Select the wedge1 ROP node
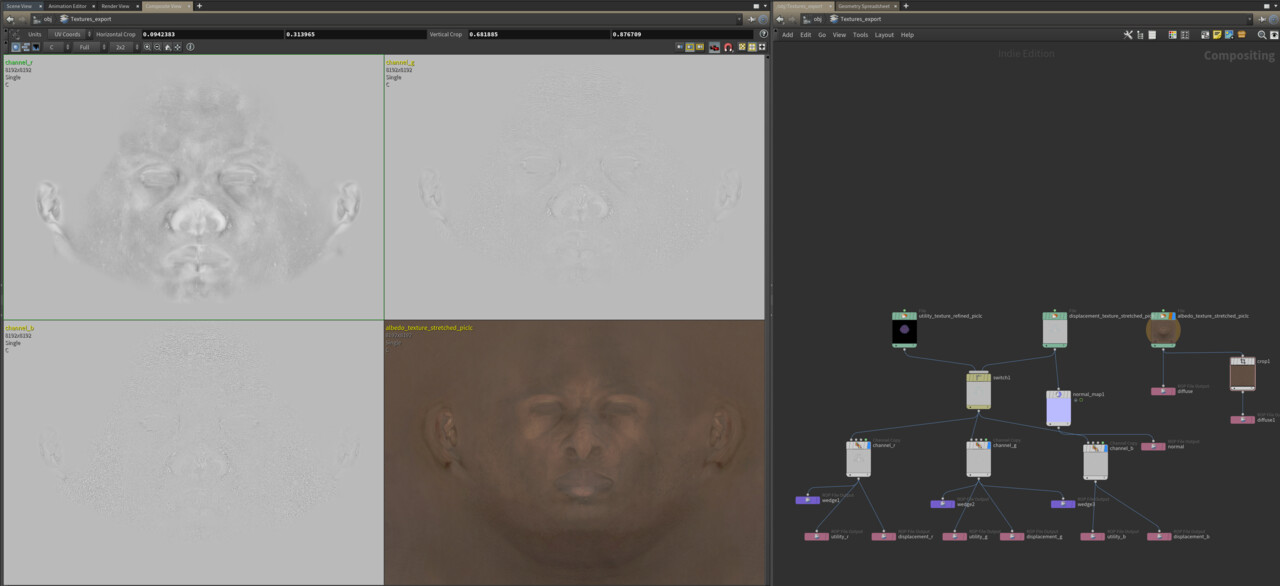 tap(808, 500)
